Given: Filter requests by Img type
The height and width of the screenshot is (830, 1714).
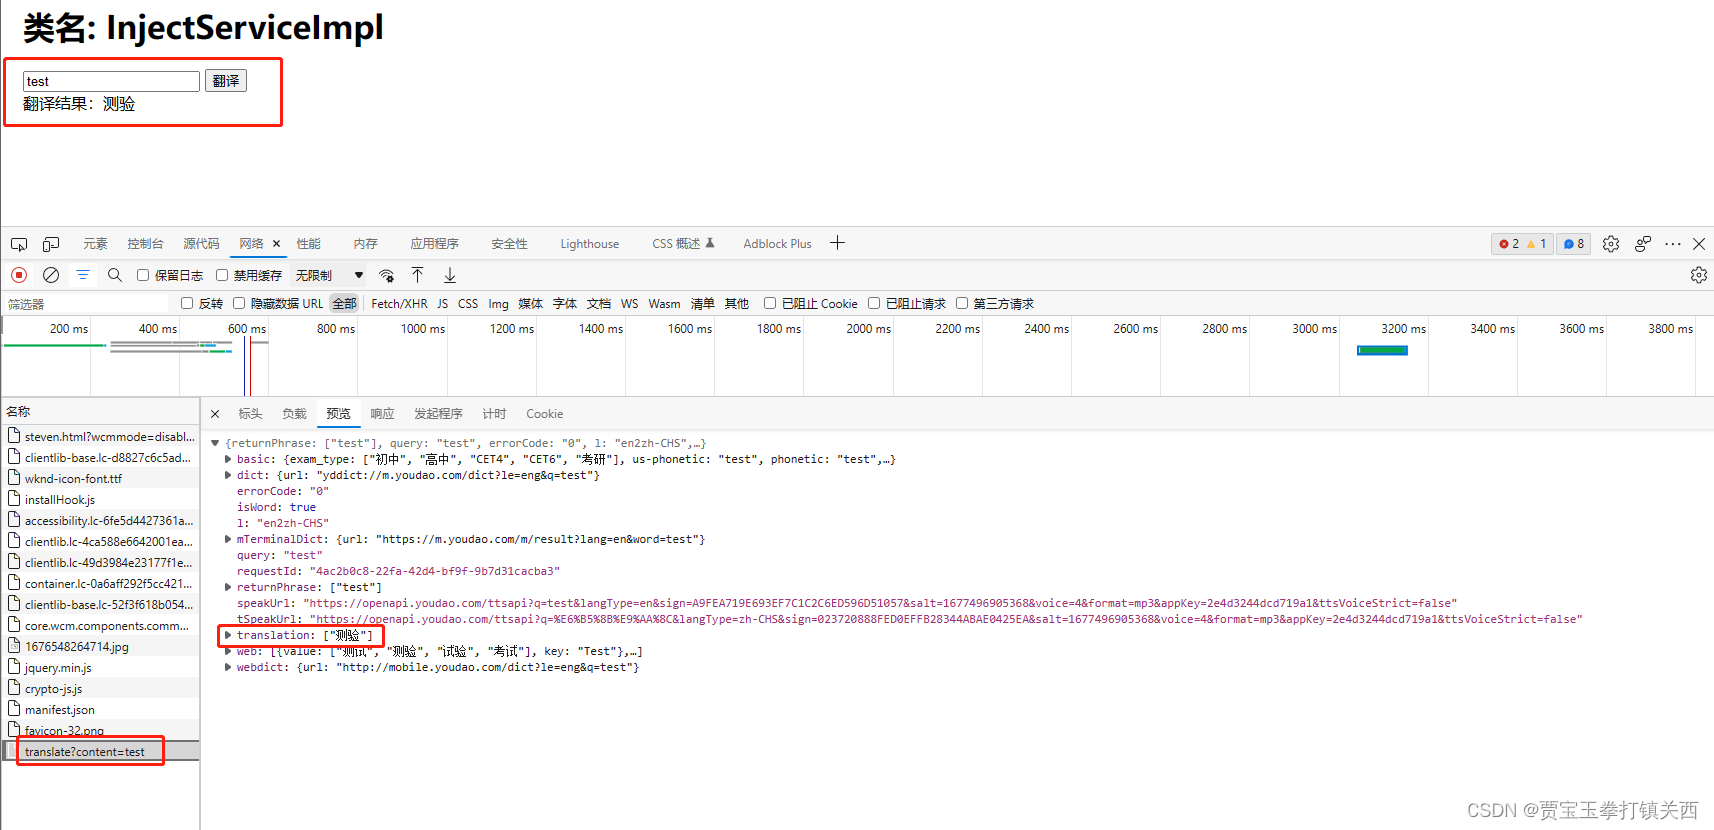Looking at the screenshot, I should (498, 304).
